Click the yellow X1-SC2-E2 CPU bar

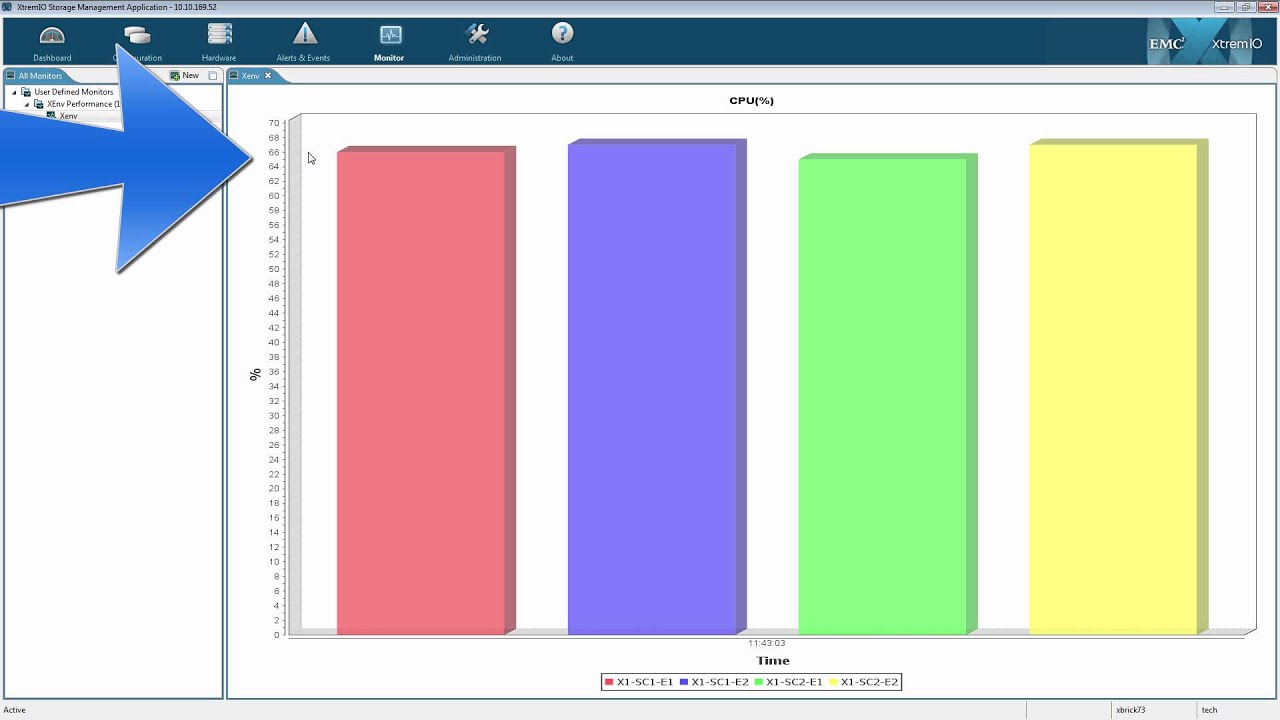[1118, 387]
